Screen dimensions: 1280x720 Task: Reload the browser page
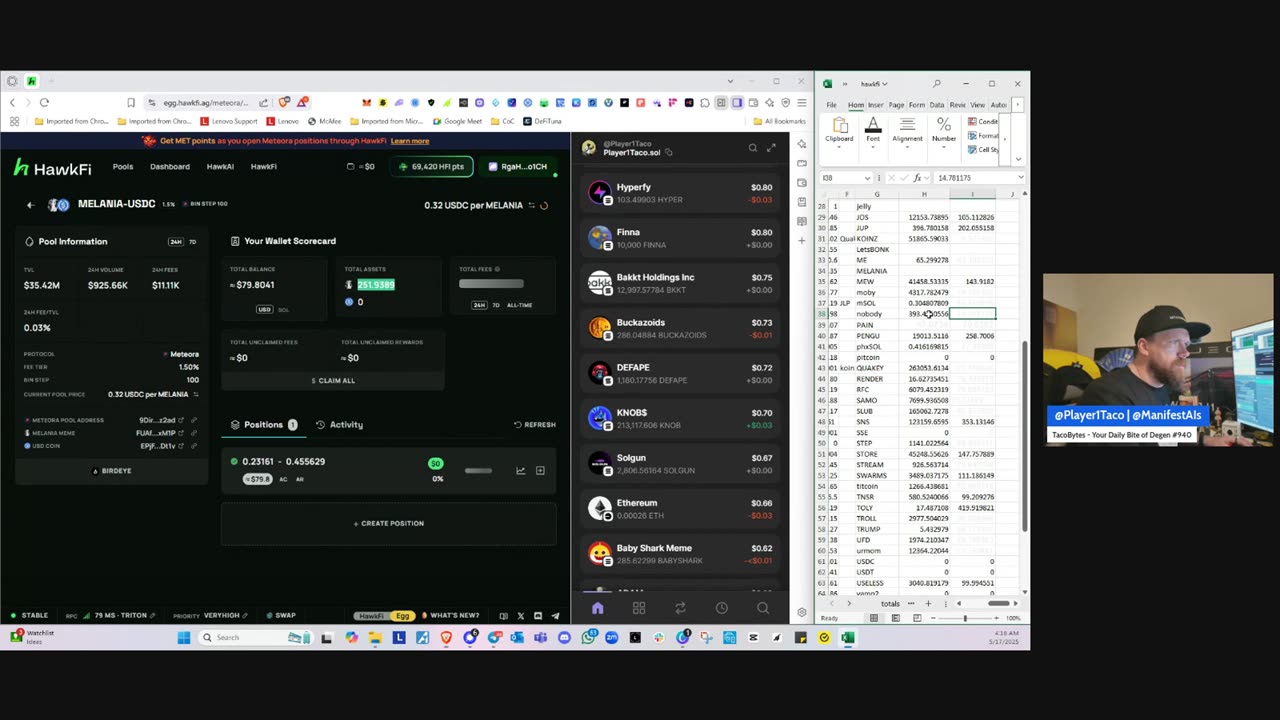click(x=44, y=102)
